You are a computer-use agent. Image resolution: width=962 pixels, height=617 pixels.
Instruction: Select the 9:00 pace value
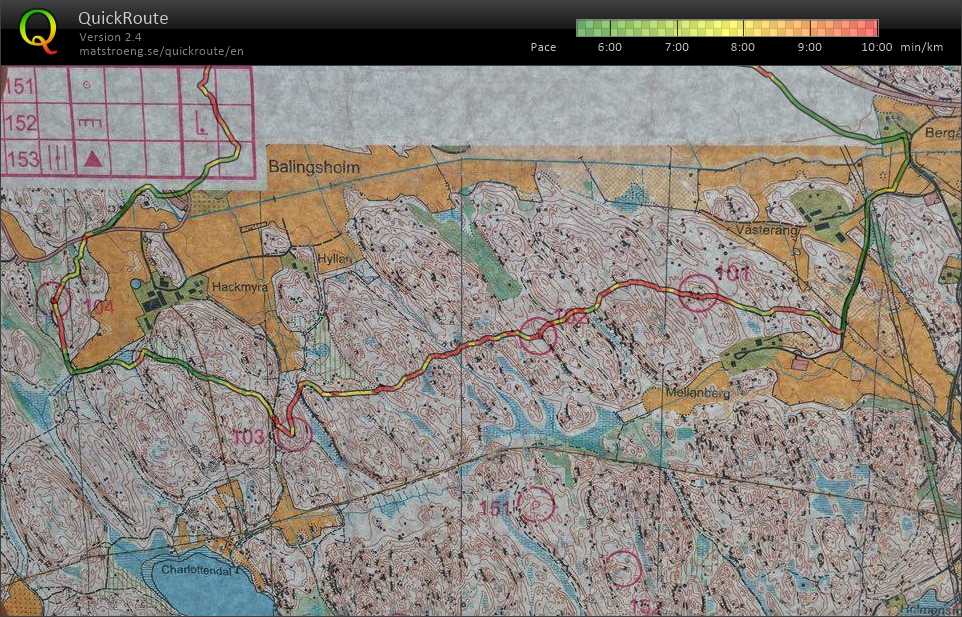[x=809, y=47]
